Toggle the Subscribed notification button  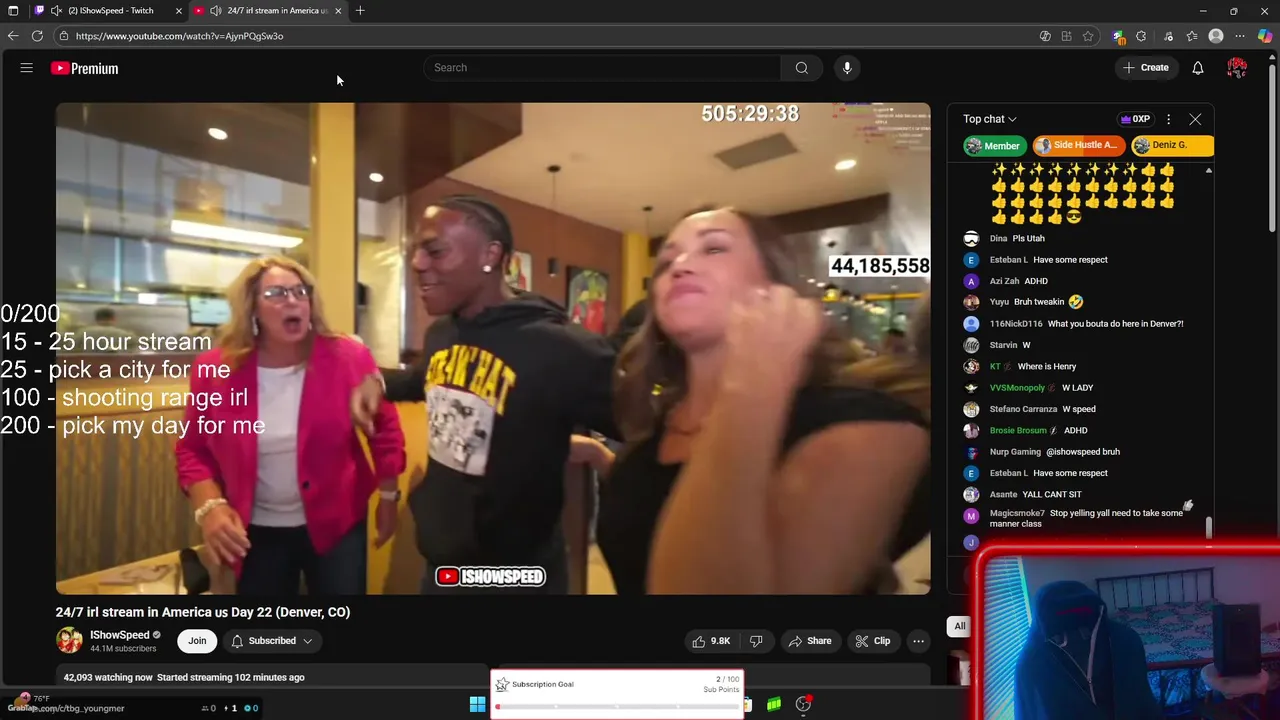pyautogui.click(x=272, y=641)
